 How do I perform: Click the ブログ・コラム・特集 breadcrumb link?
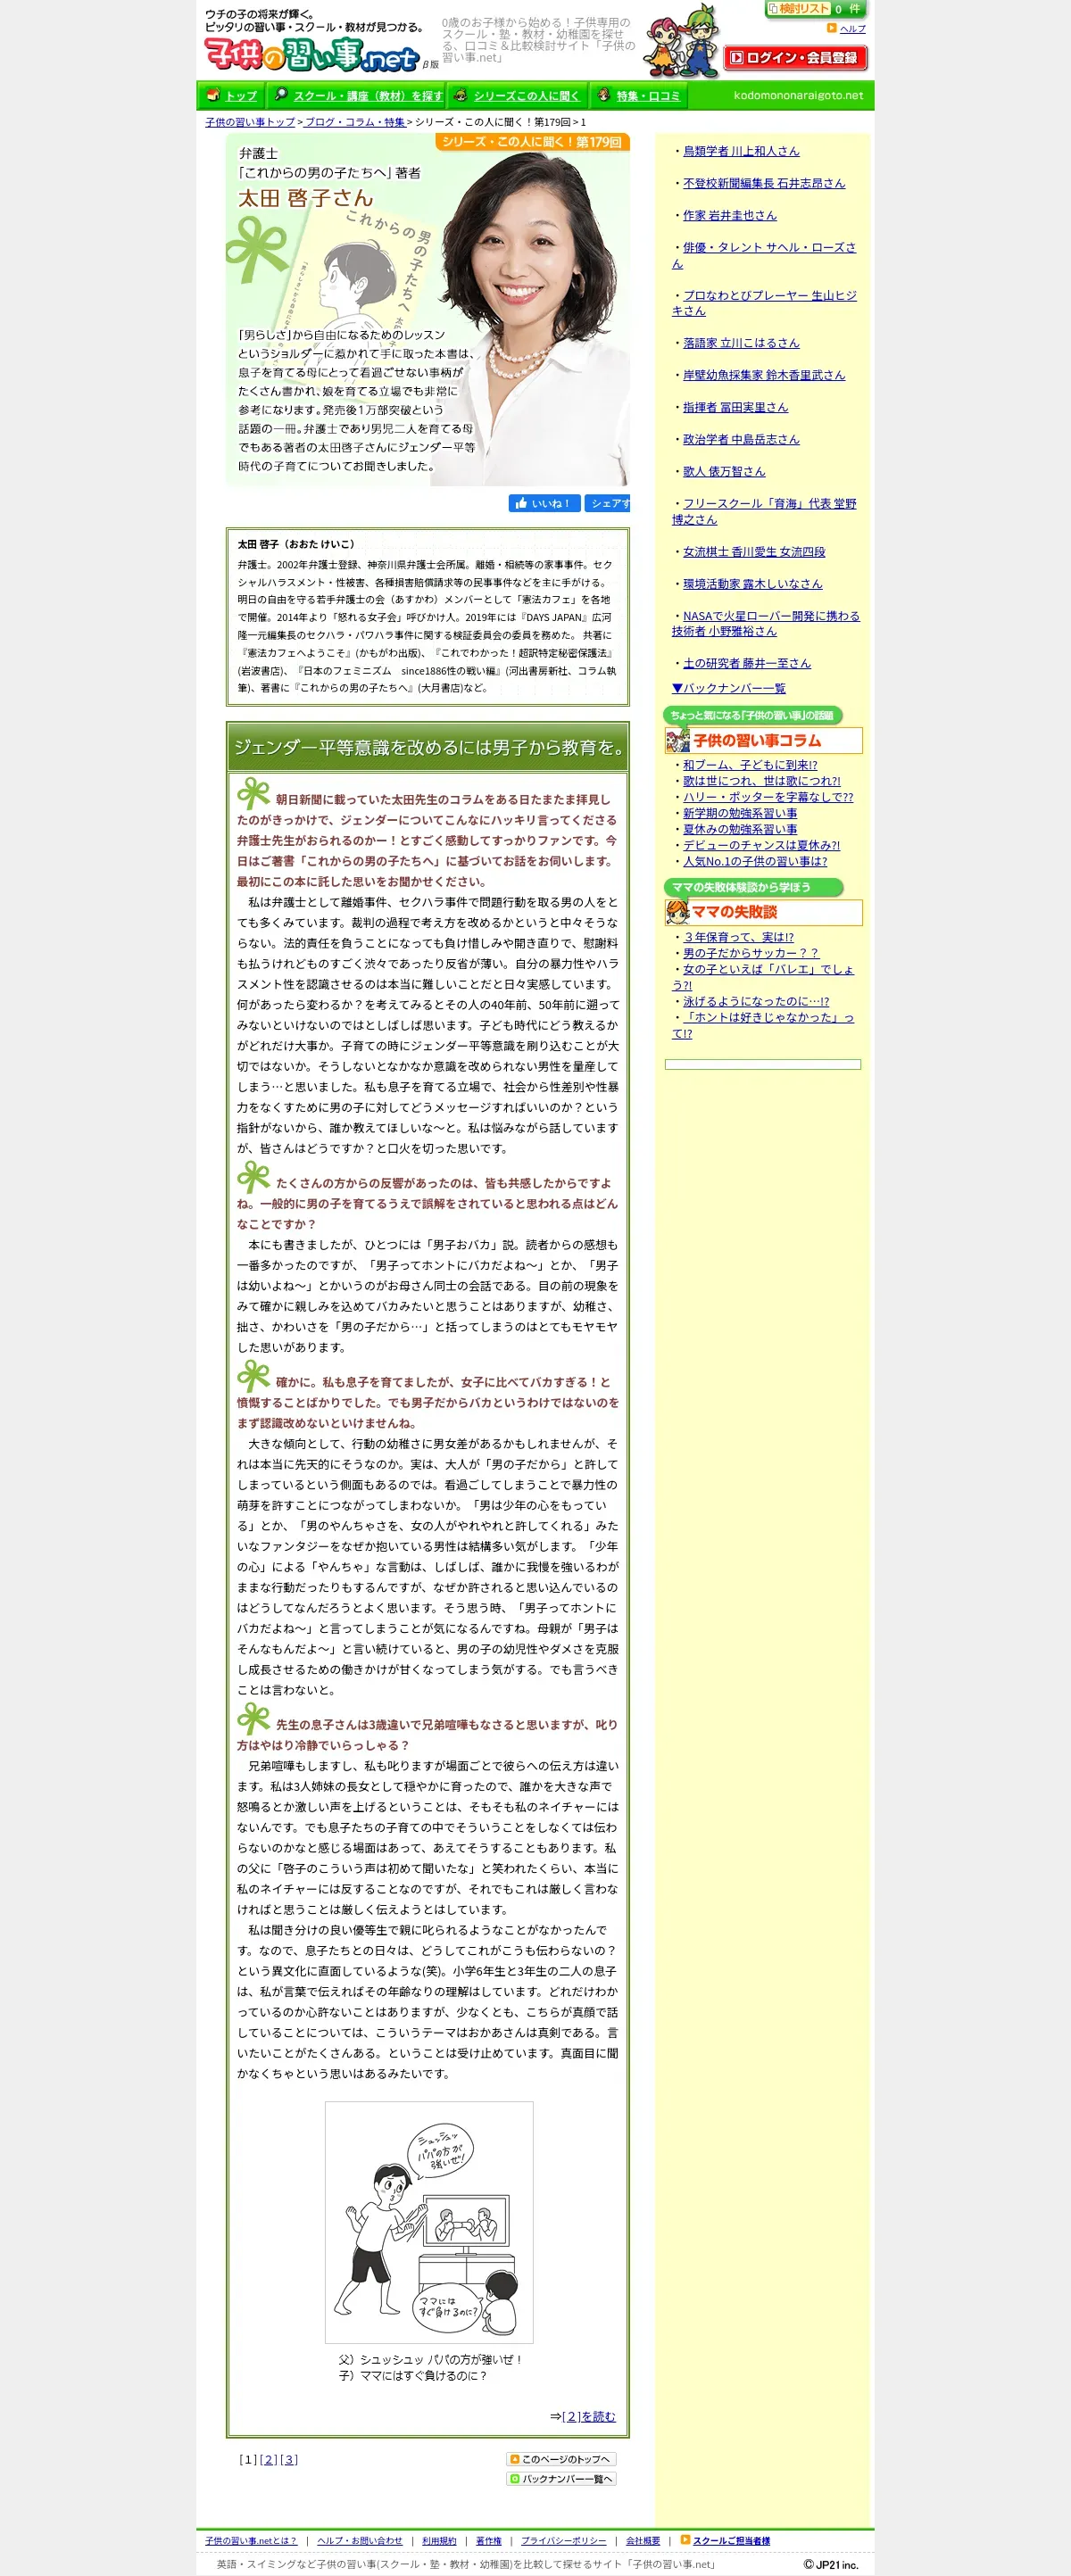click(x=355, y=122)
